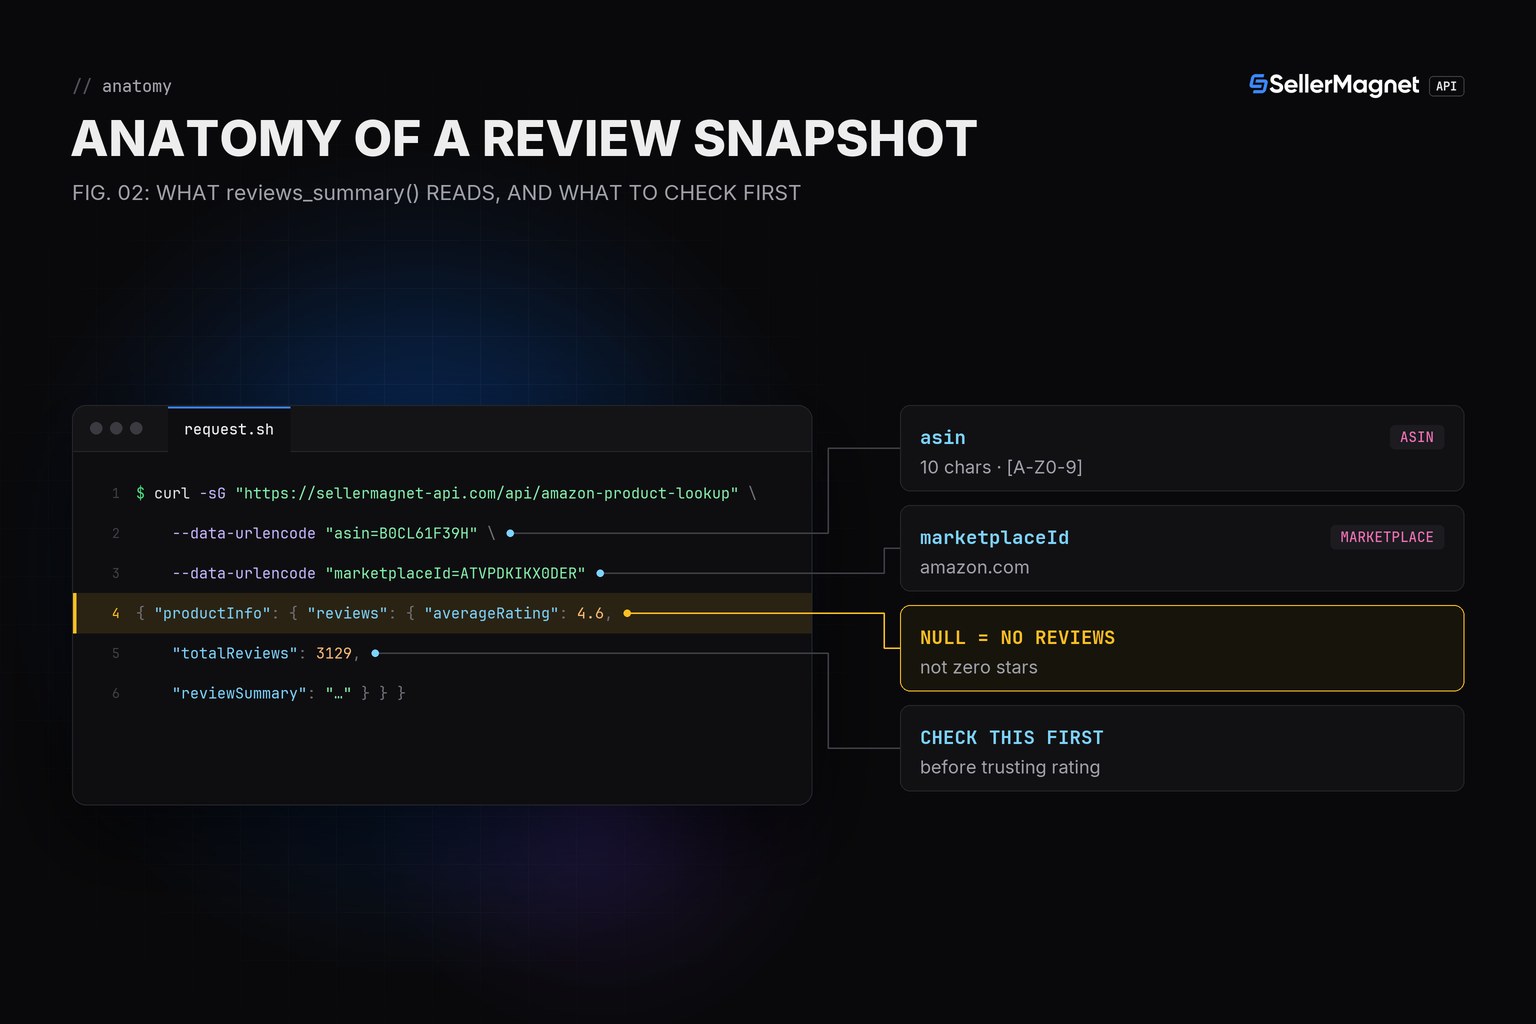Click line number 1 in gutter
This screenshot has width=1536, height=1024.
(116, 493)
